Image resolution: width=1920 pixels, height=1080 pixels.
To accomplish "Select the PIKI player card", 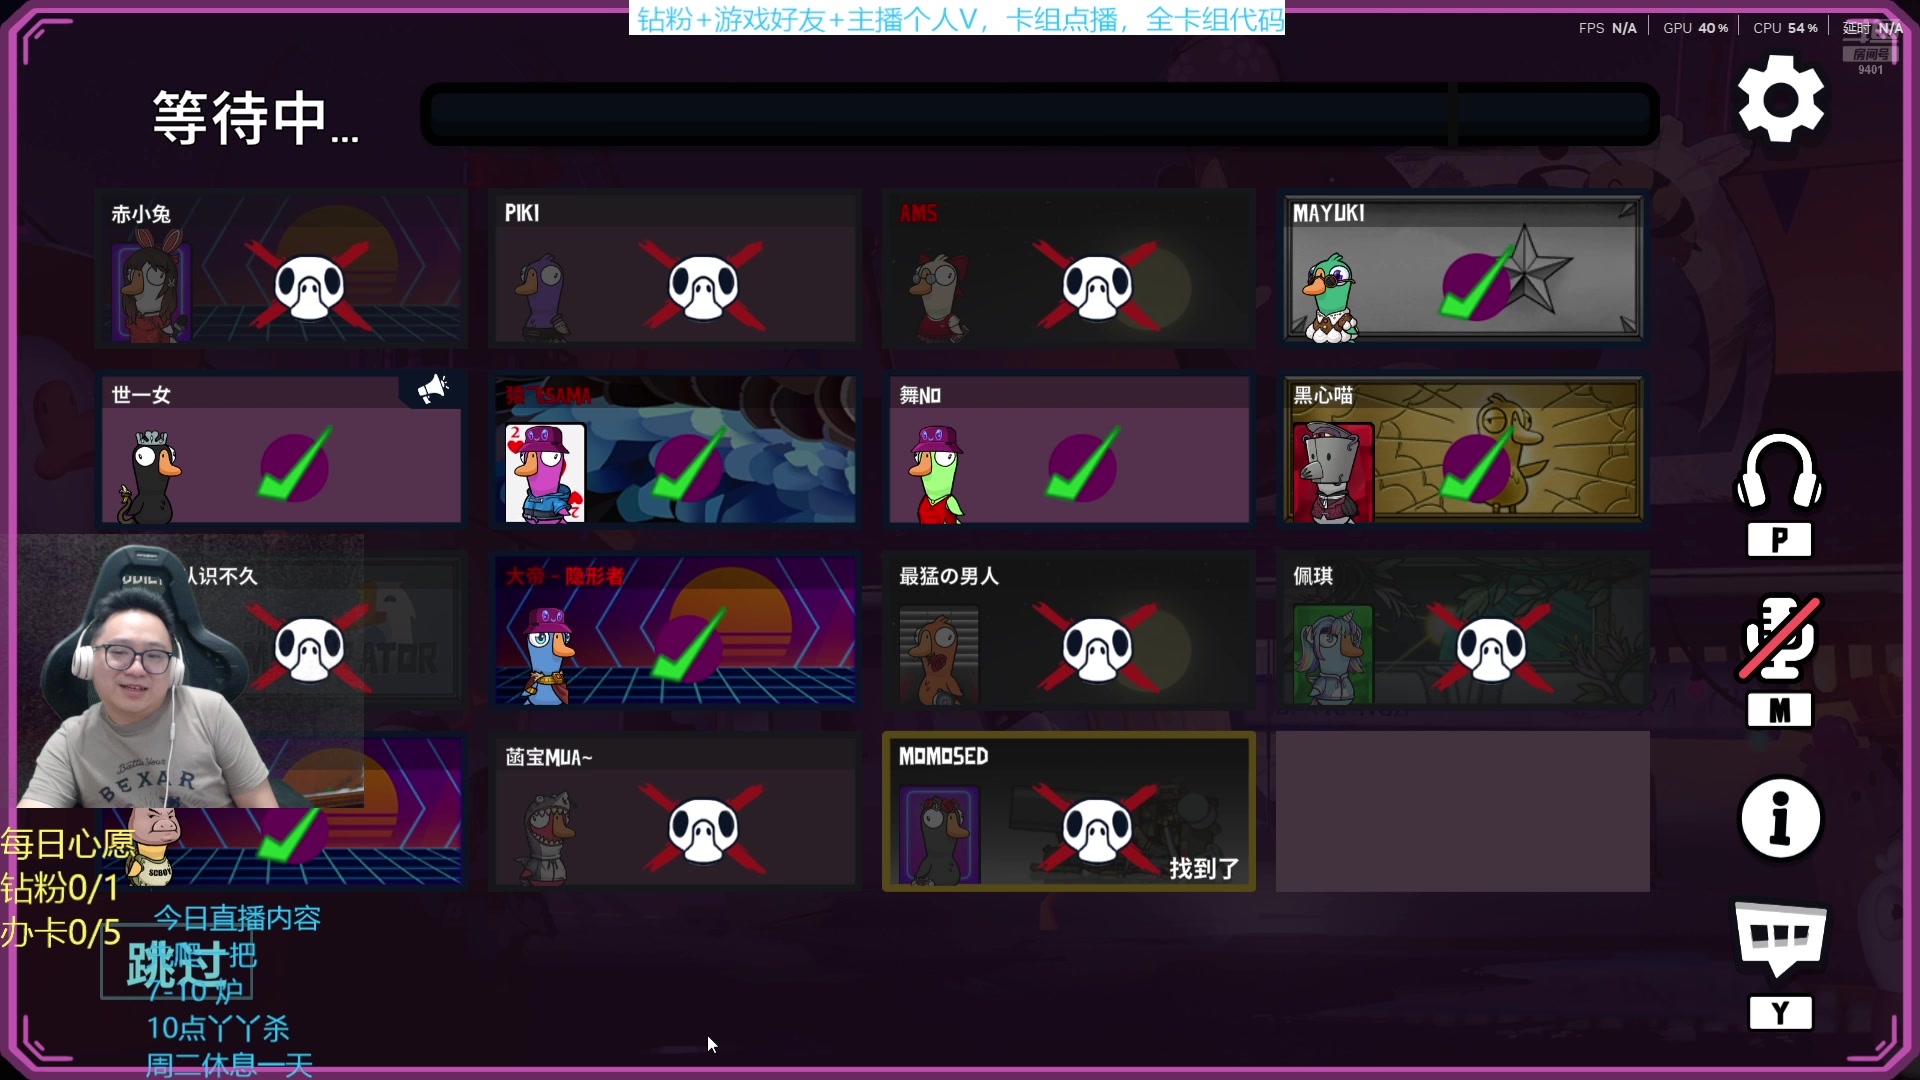I will (x=675, y=268).
